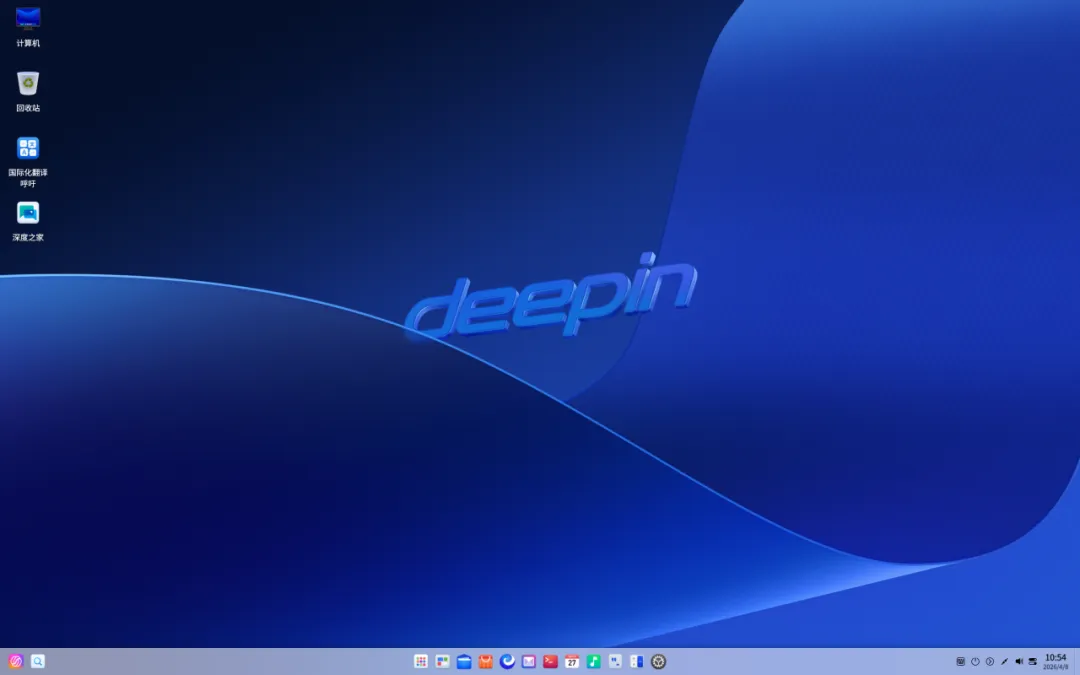Image resolution: width=1080 pixels, height=675 pixels.
Task: Launch the blue swirl browser from dock
Action: pyautogui.click(x=507, y=661)
